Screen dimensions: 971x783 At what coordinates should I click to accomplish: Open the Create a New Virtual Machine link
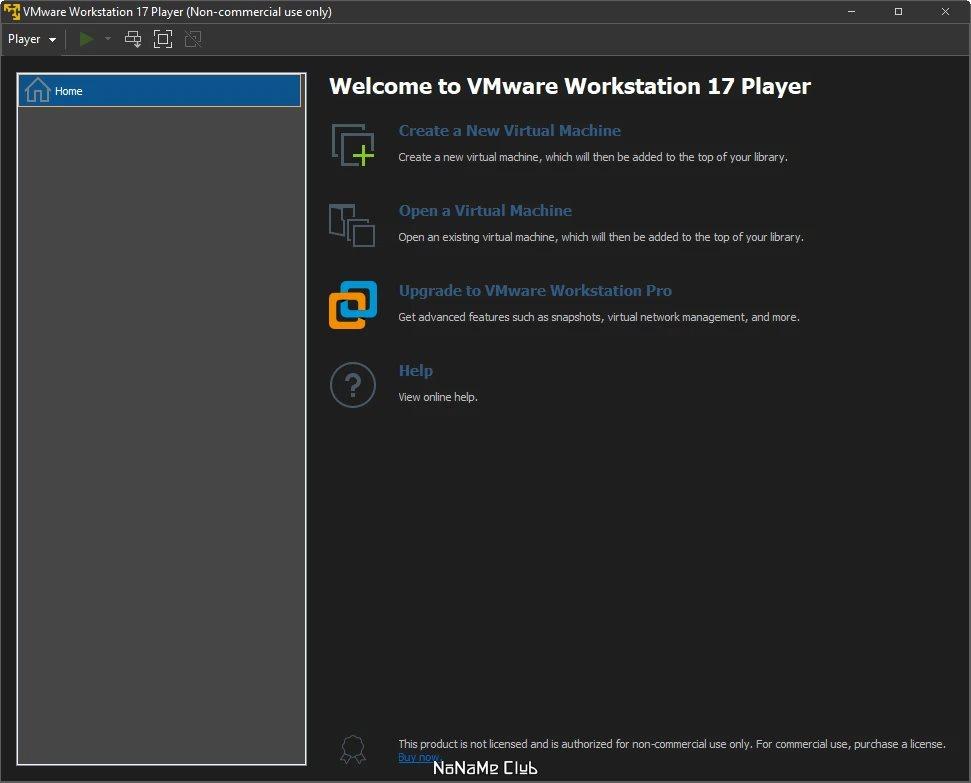tap(509, 130)
